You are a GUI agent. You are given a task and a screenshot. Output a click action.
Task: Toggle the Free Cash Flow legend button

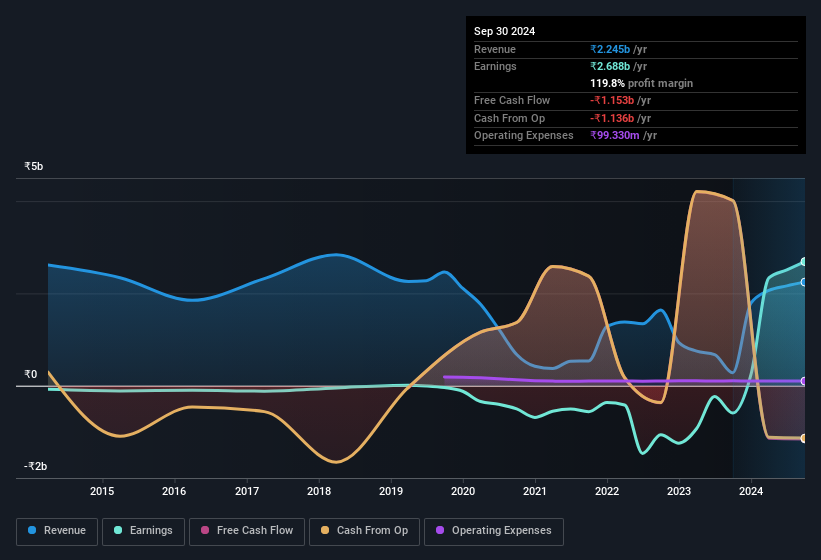click(x=247, y=532)
